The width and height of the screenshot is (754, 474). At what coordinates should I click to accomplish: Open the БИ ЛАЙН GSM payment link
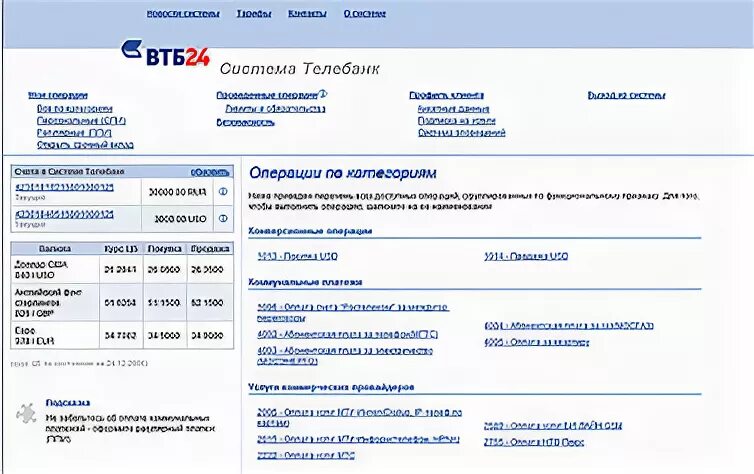[x=553, y=425]
